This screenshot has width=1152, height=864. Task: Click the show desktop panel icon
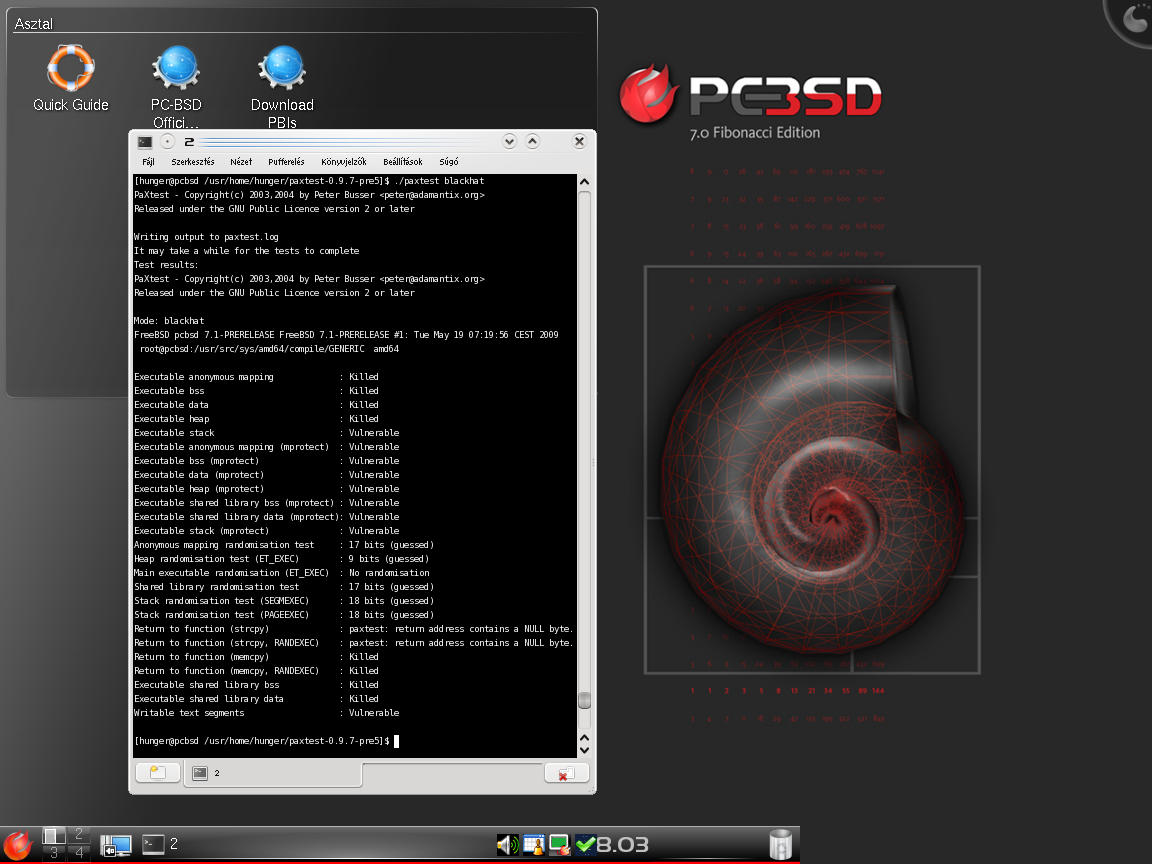pyautogui.click(x=115, y=845)
